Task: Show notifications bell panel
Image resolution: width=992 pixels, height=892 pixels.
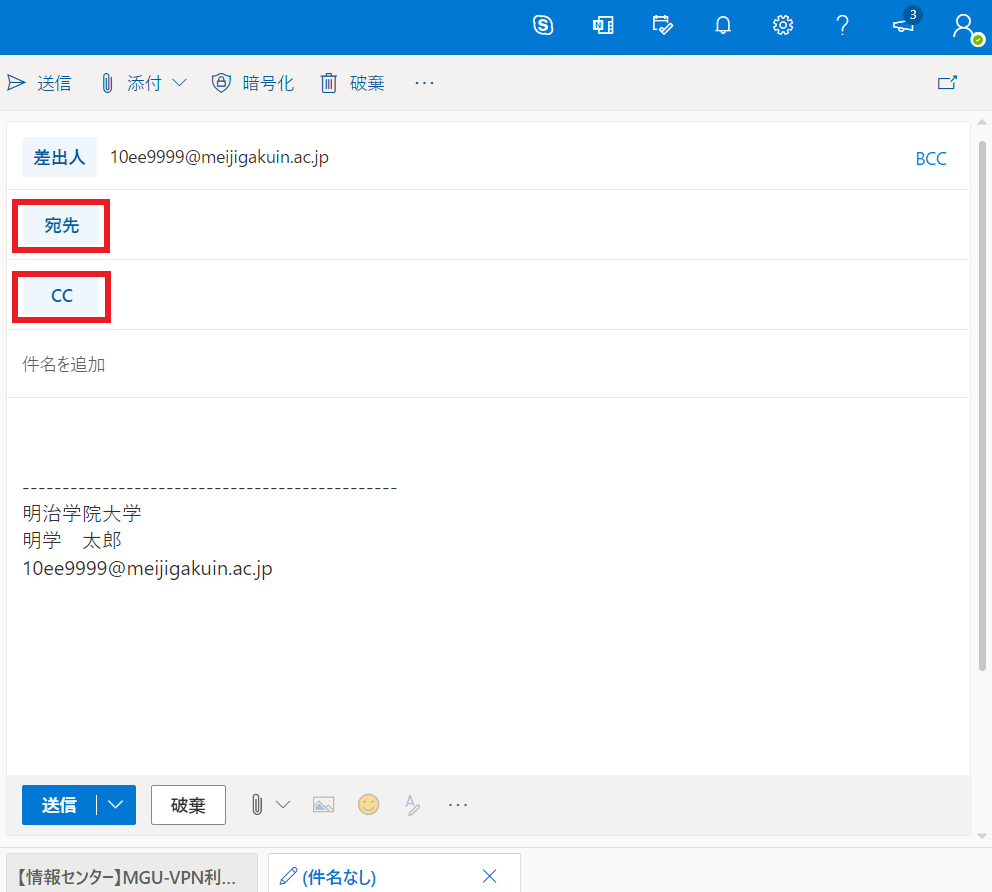Action: tap(723, 26)
